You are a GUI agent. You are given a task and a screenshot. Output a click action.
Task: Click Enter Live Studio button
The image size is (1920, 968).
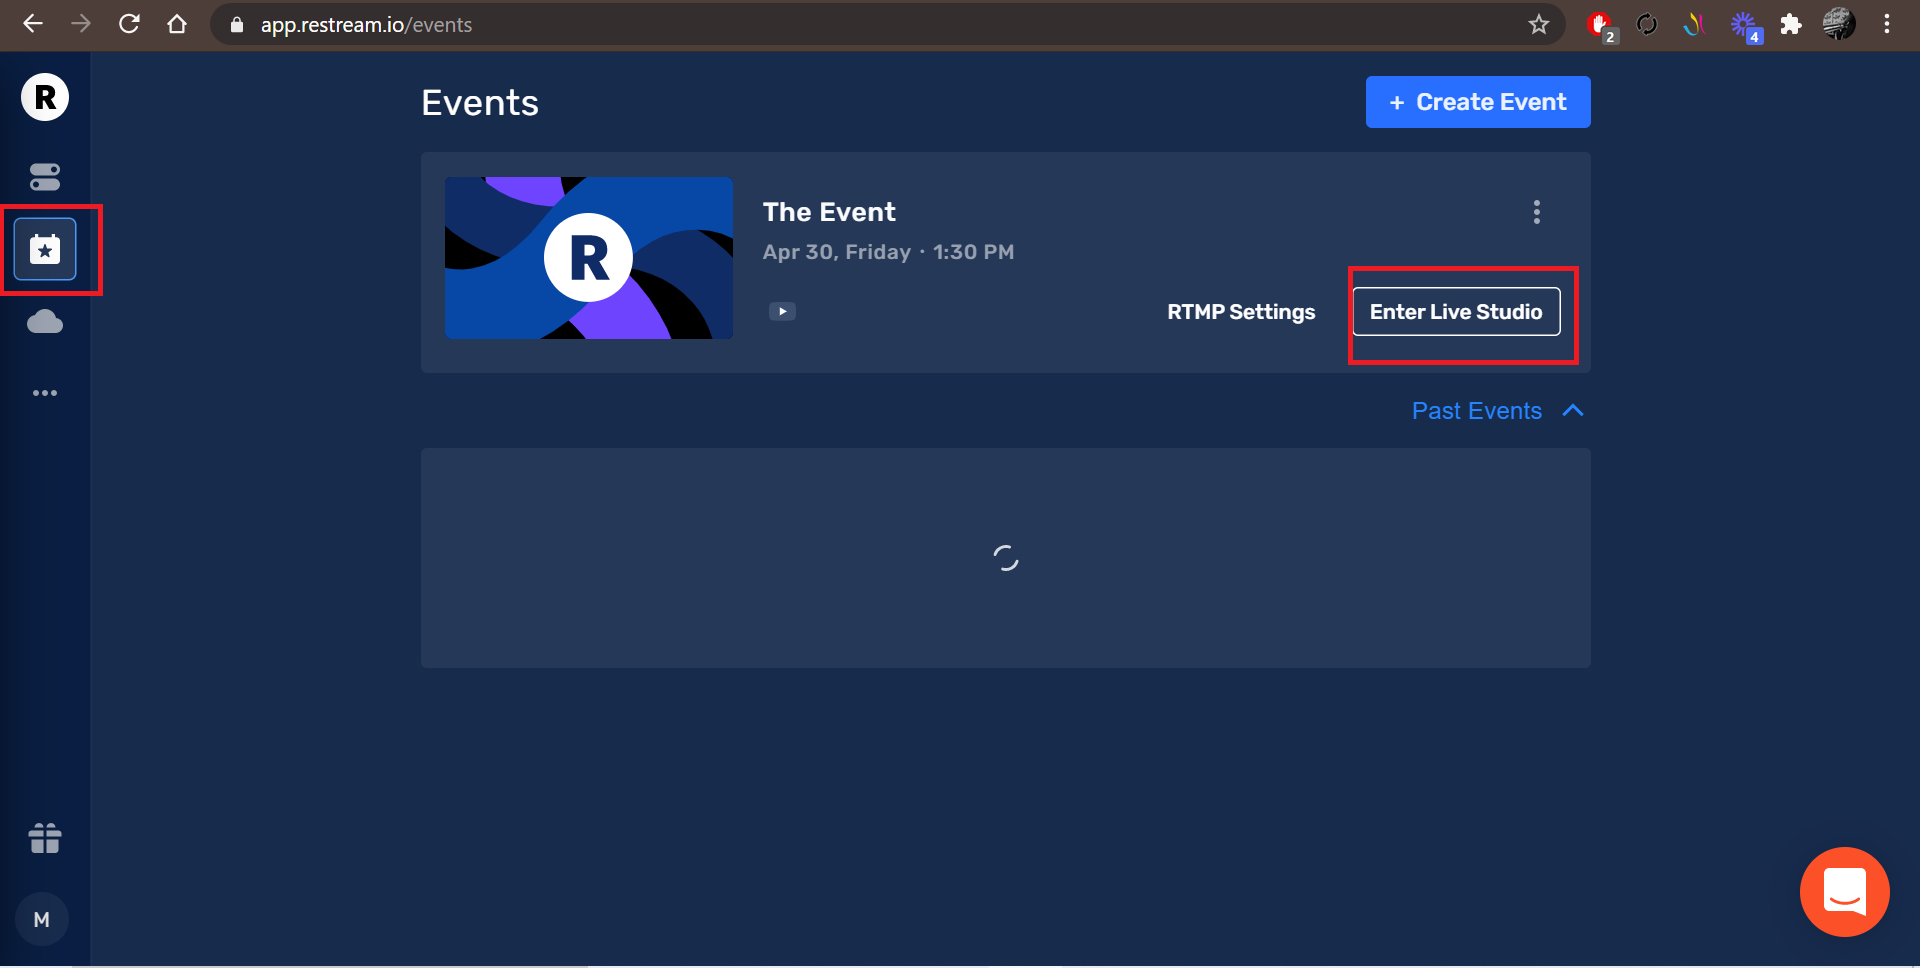click(x=1456, y=312)
